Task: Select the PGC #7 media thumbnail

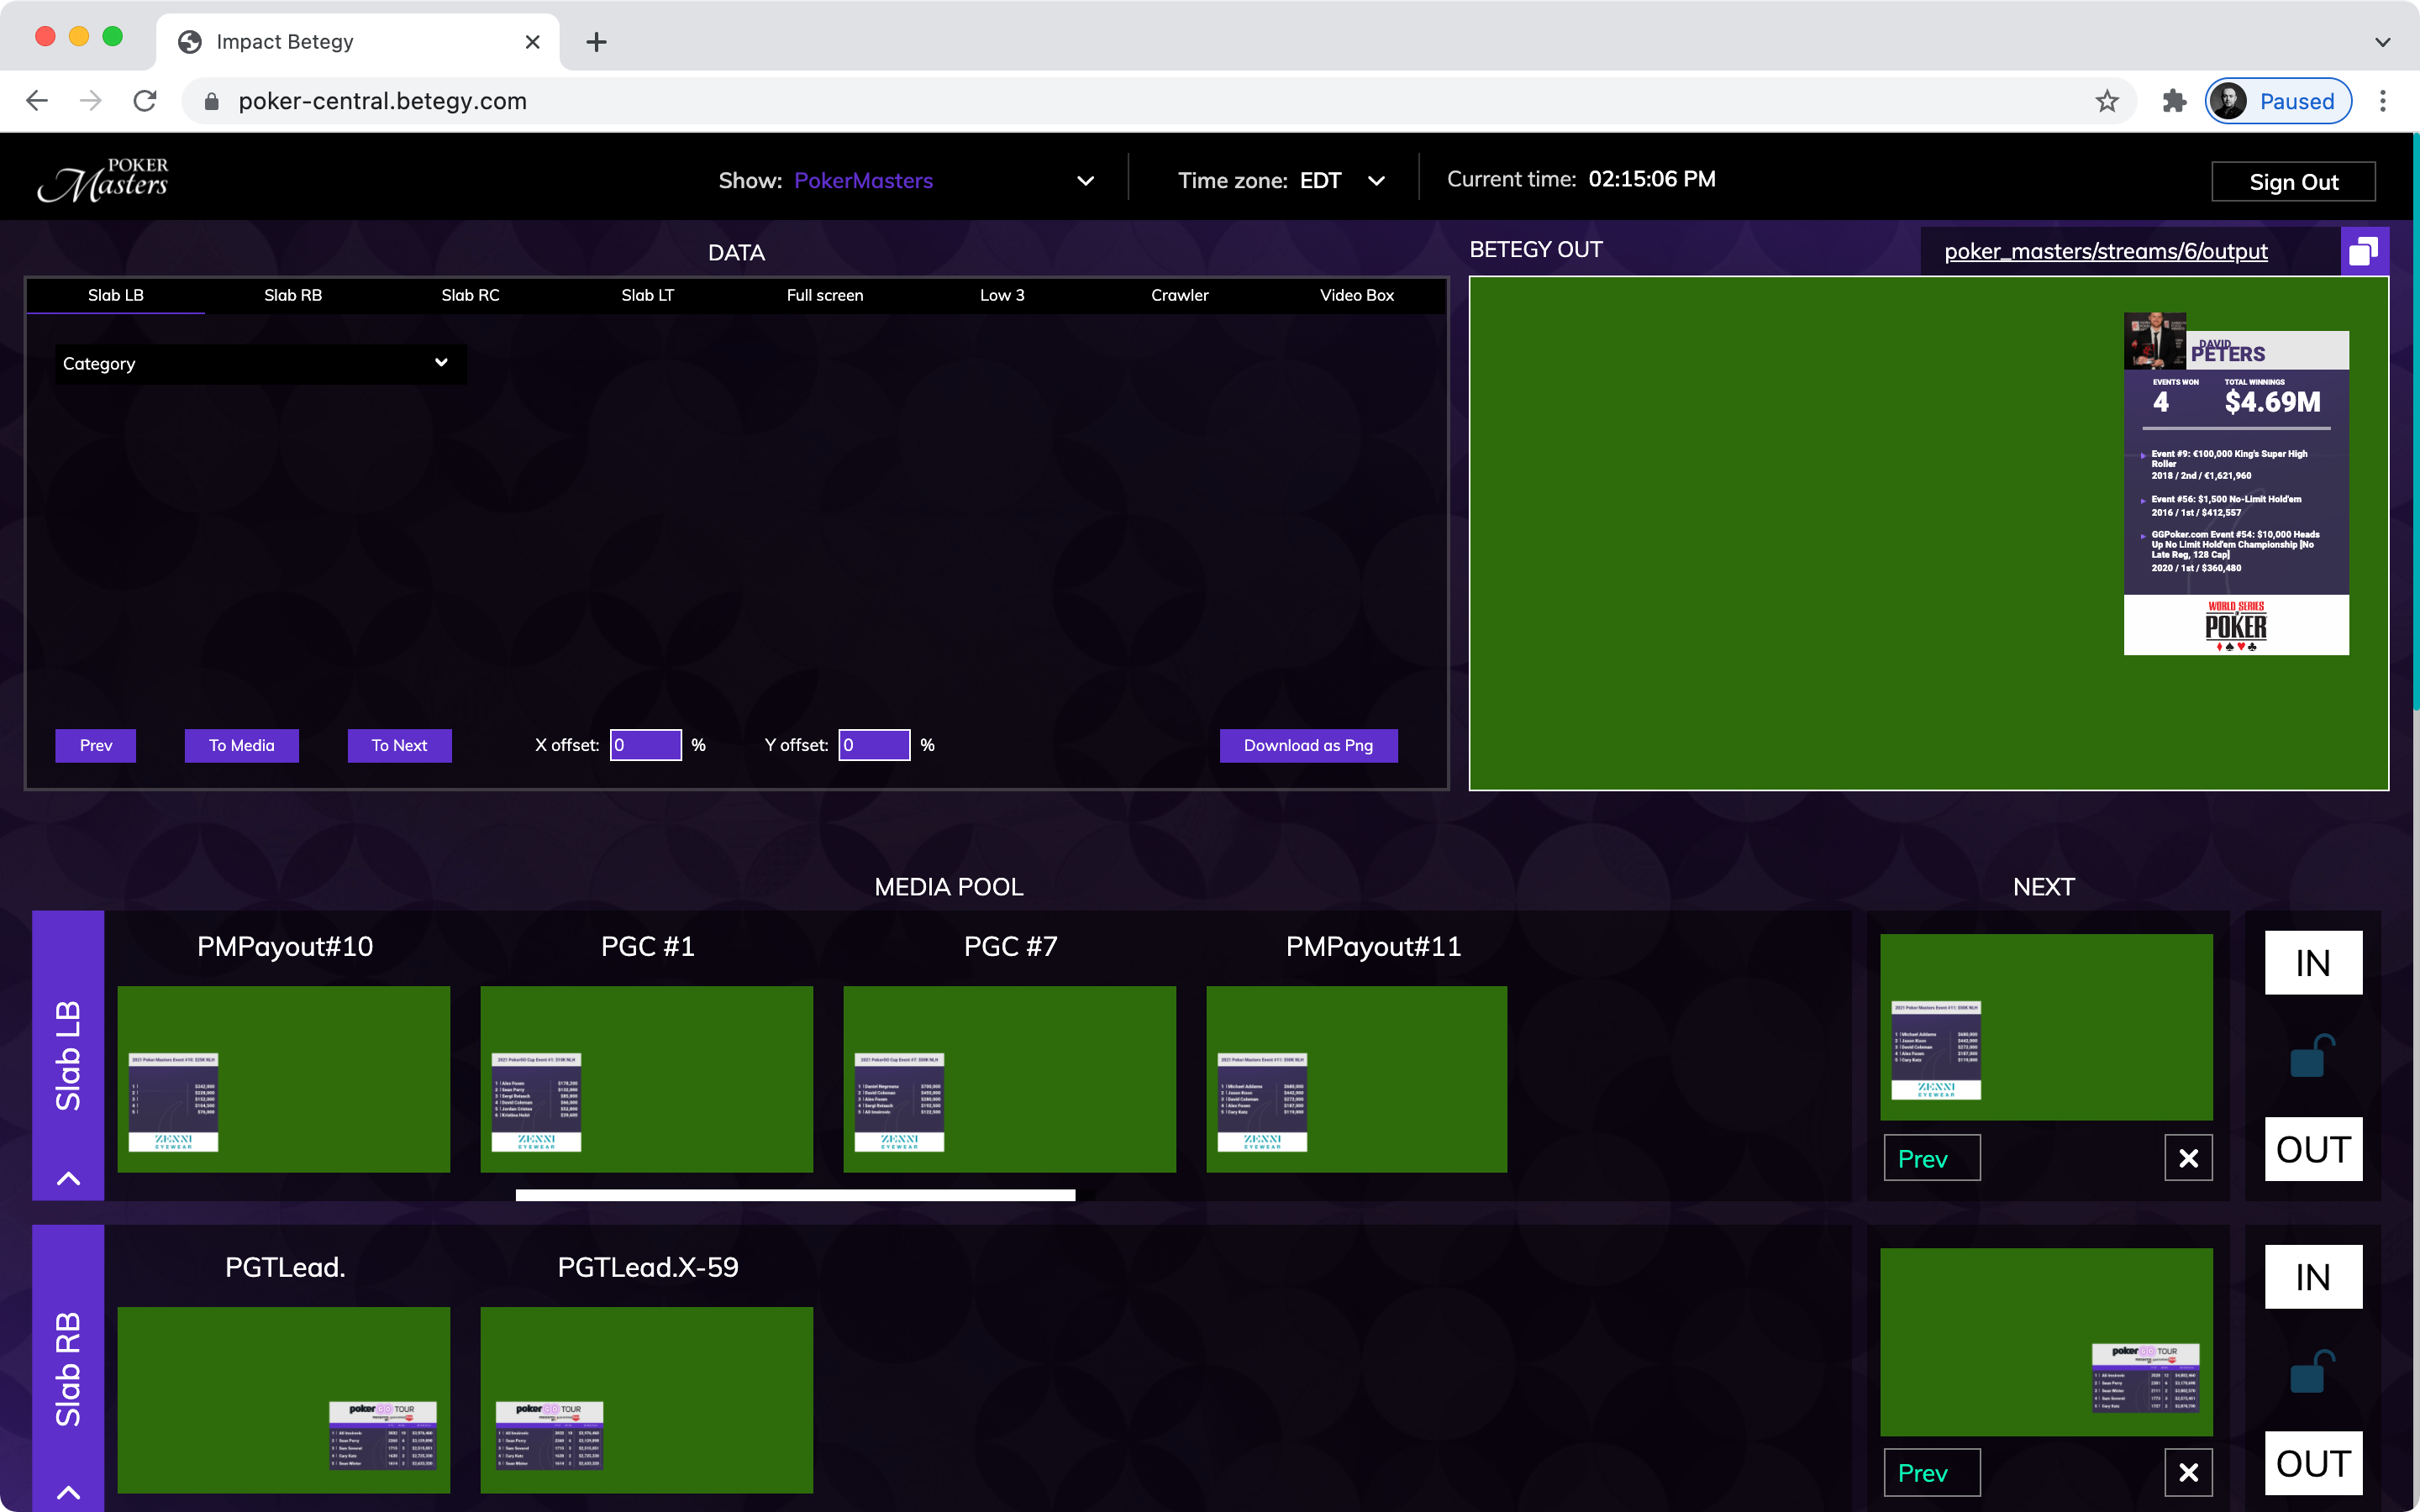Action: (x=1009, y=1078)
